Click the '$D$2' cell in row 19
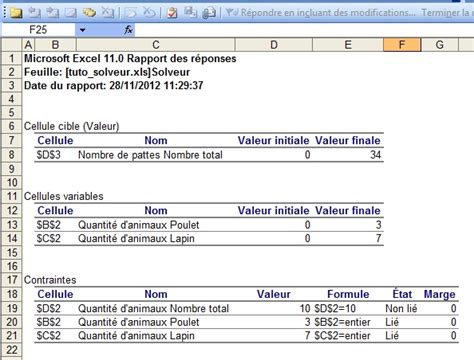474x360 pixels. 49,308
